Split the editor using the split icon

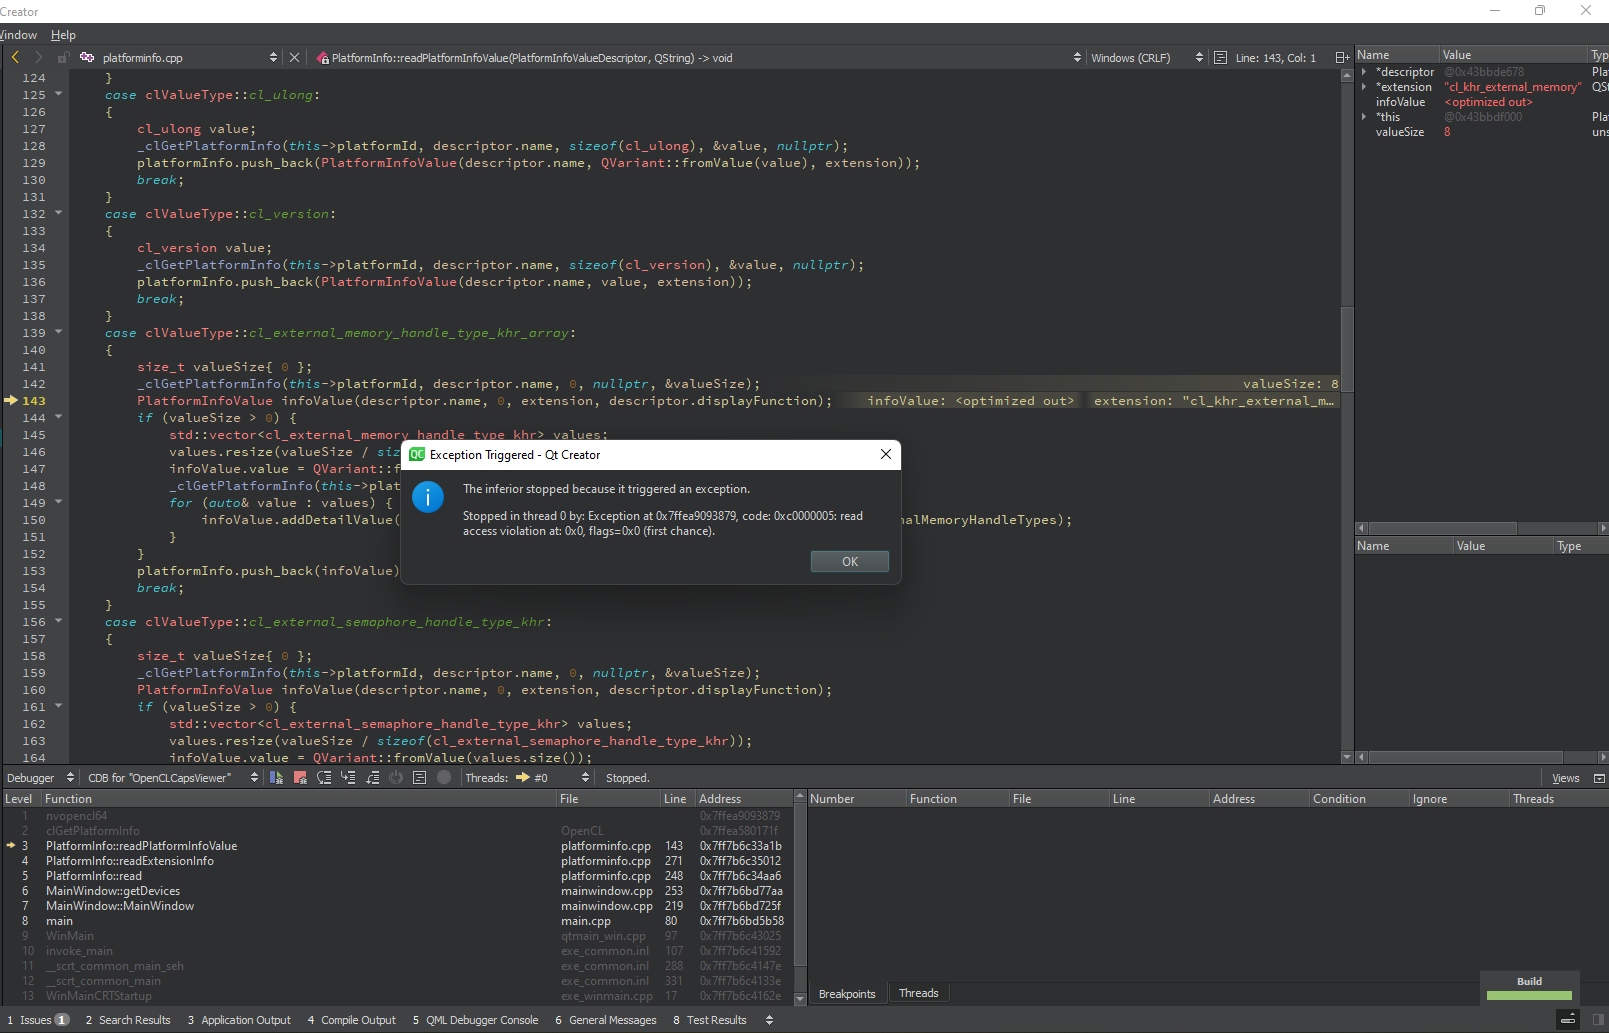tap(1342, 57)
